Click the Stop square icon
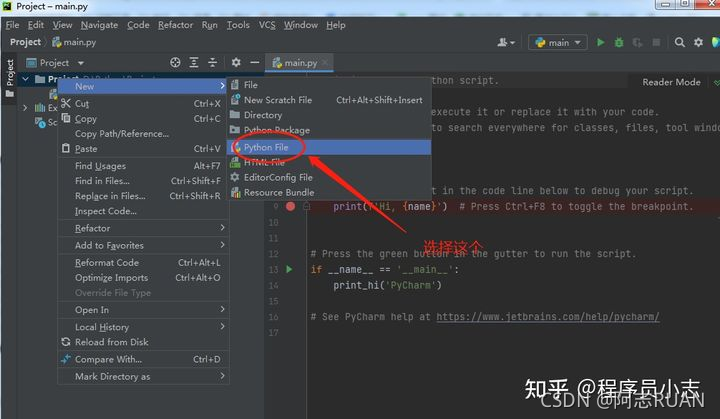 point(656,42)
